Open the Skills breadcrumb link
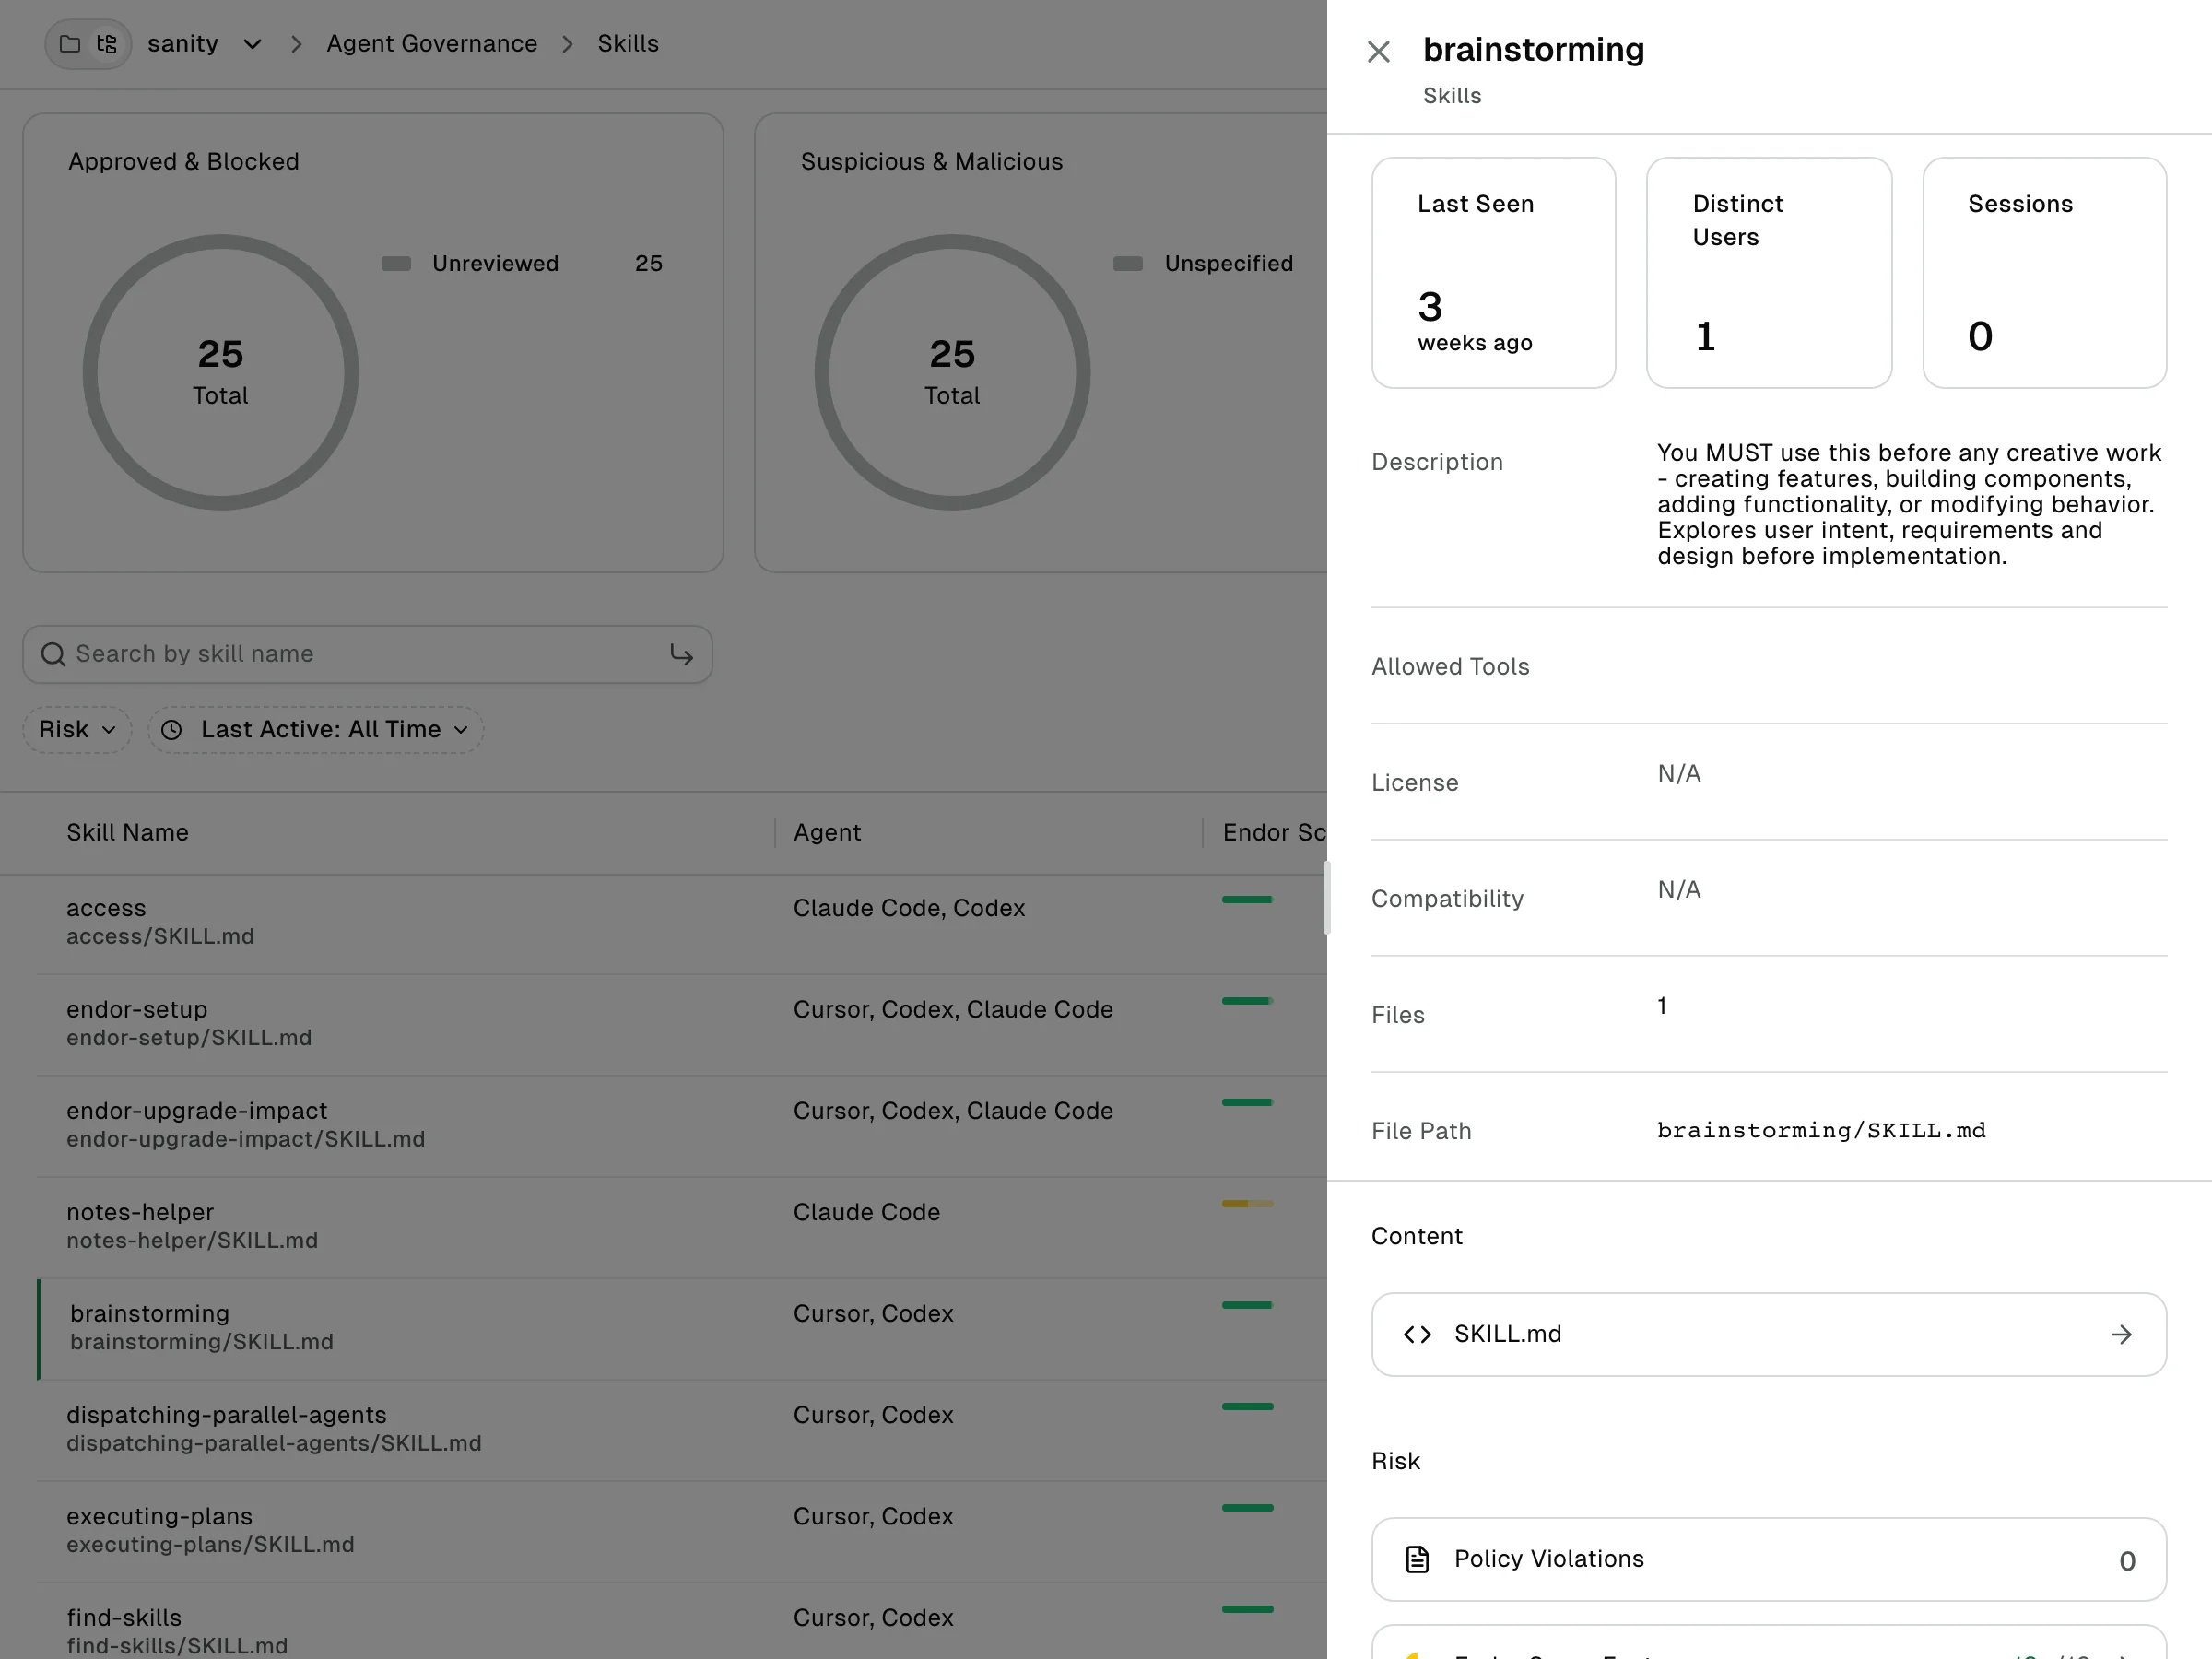 click(628, 44)
